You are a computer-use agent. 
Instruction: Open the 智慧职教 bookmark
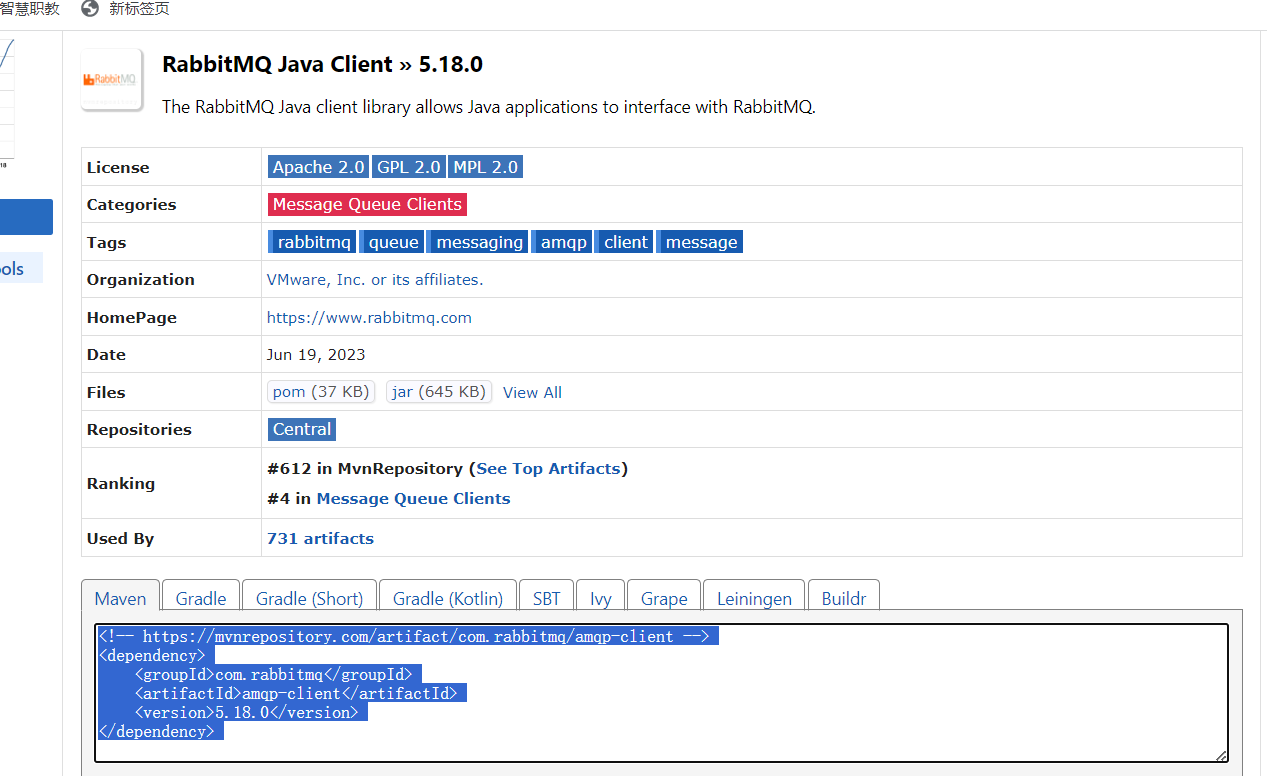pyautogui.click(x=30, y=9)
